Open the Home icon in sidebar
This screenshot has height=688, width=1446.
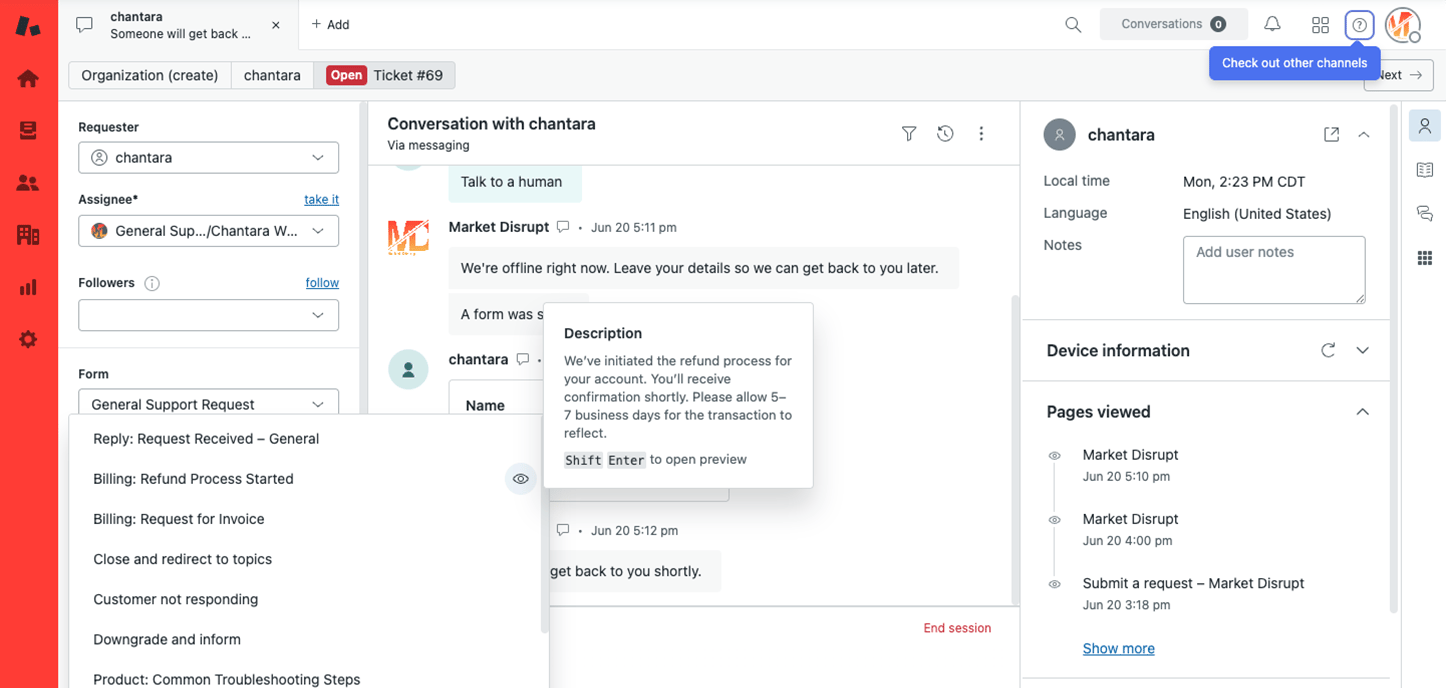click(28, 78)
